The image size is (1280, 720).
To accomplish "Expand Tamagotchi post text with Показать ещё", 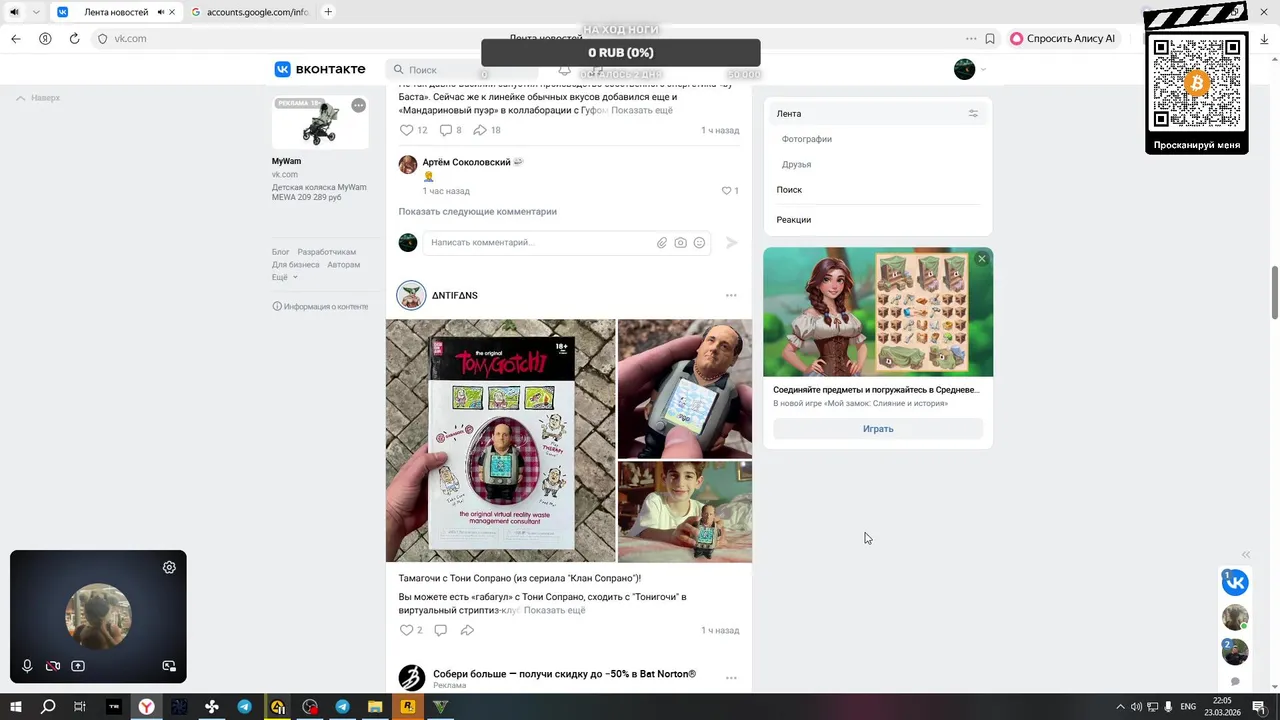I will [555, 610].
